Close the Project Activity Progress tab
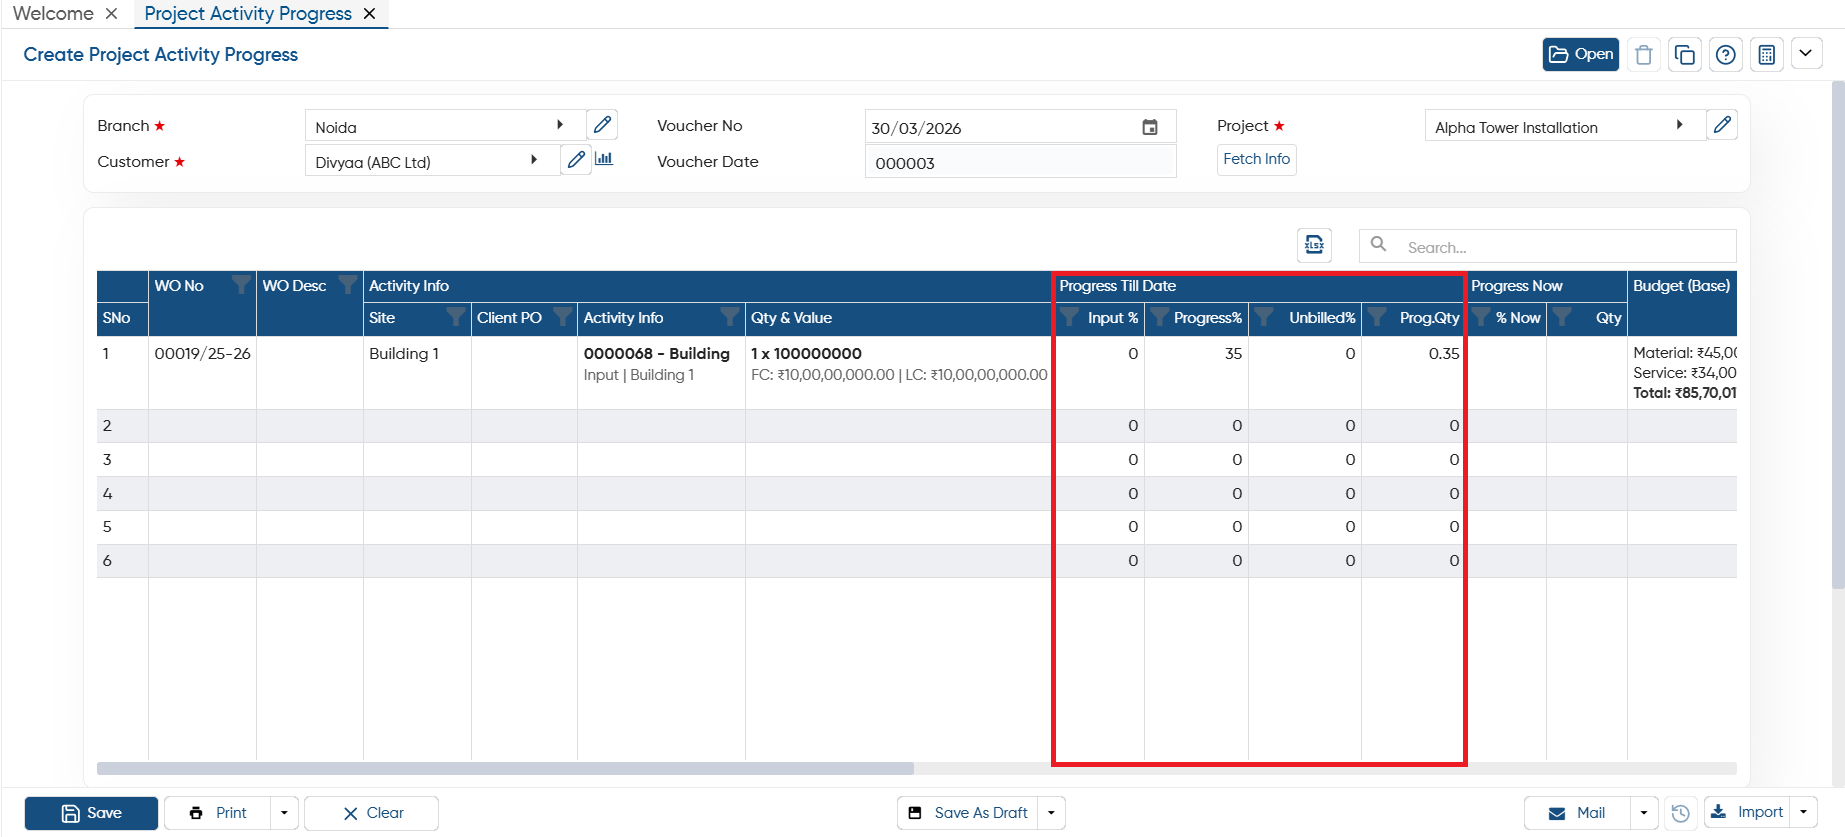This screenshot has width=1845, height=837. pyautogui.click(x=370, y=14)
